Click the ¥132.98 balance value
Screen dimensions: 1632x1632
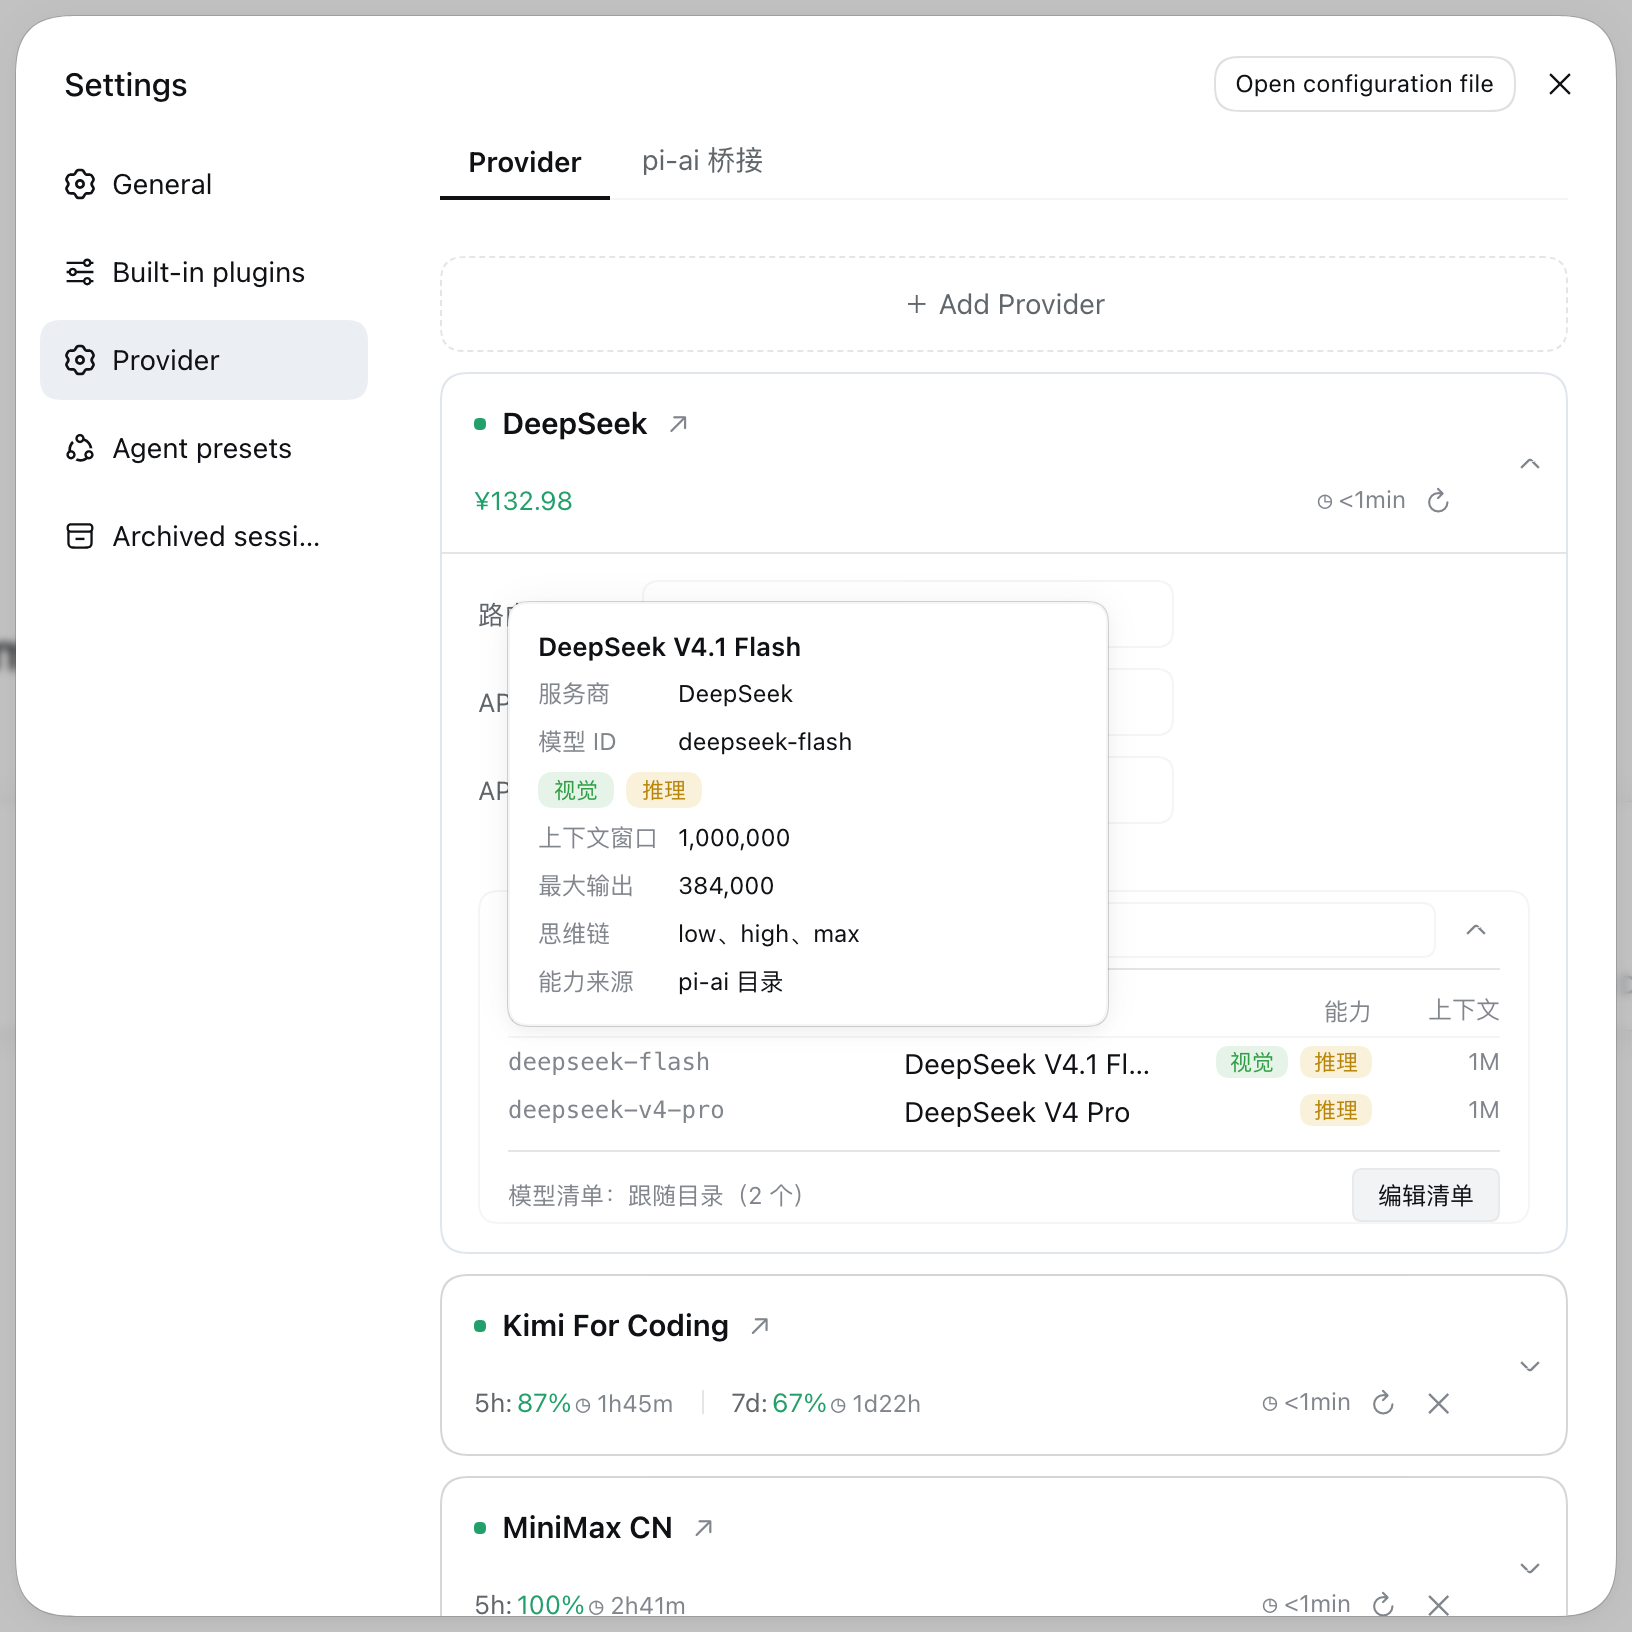point(523,501)
